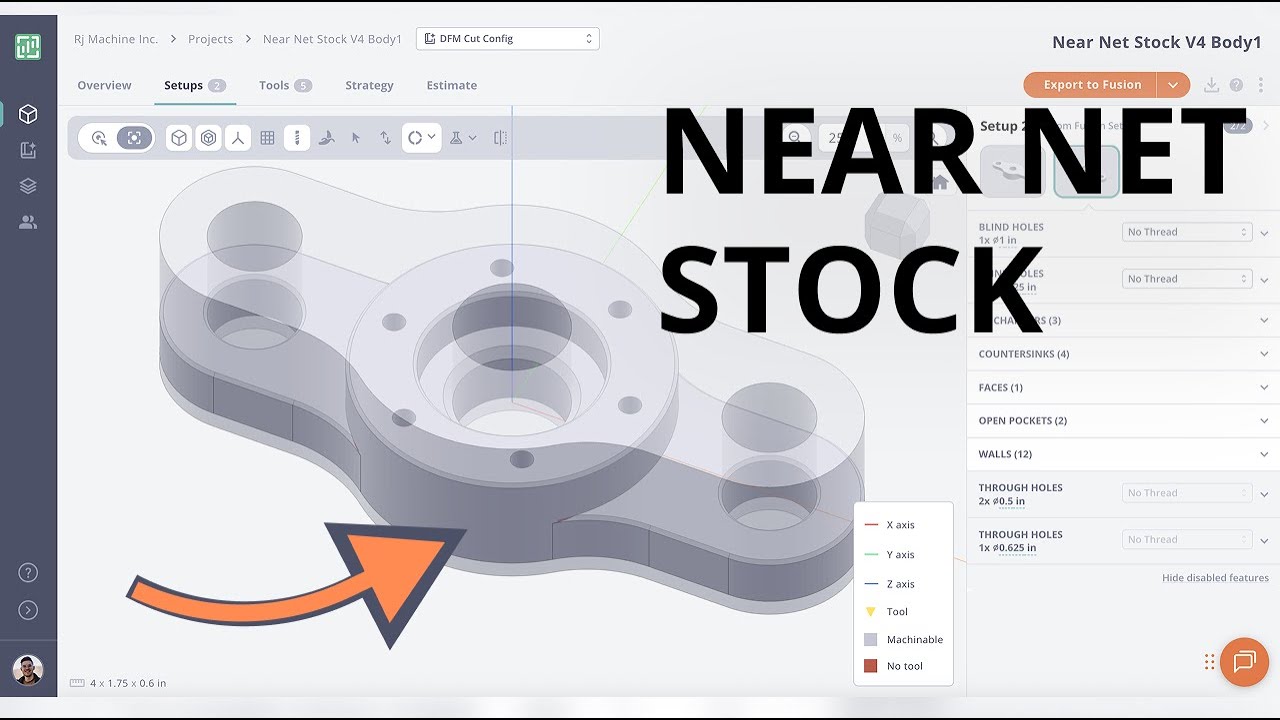Open the layers stack sidebar icon
The width and height of the screenshot is (1280, 720).
[28, 186]
